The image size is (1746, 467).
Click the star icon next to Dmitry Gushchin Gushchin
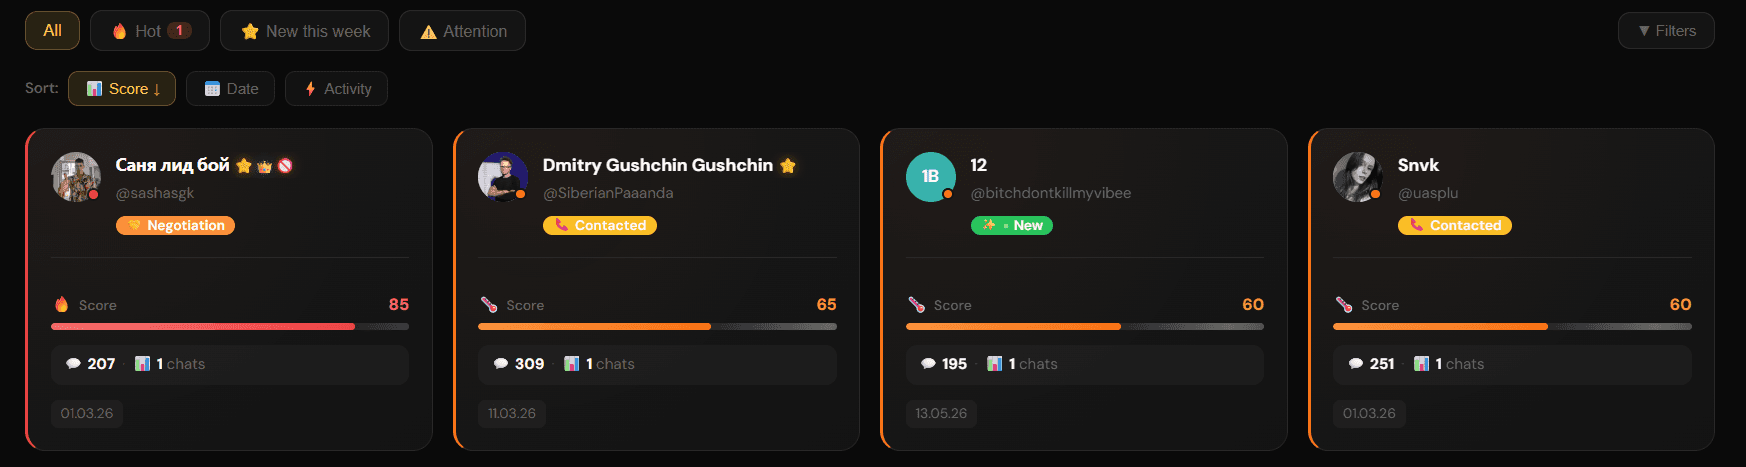click(x=788, y=166)
